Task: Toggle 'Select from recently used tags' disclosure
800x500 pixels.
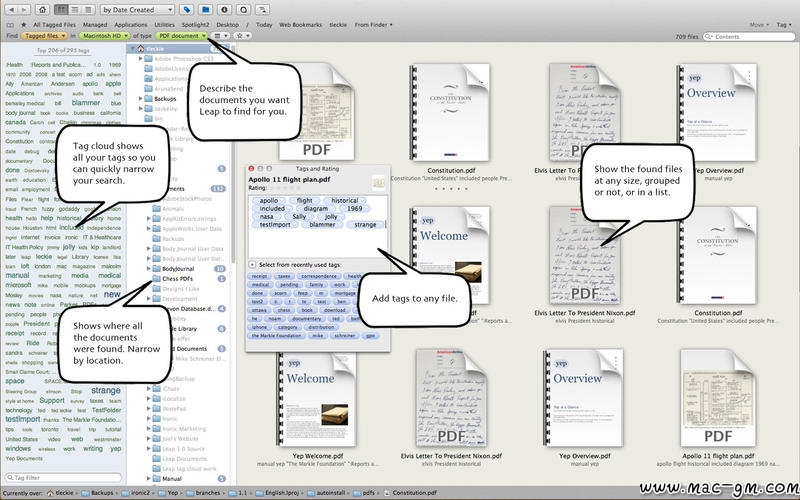Action: coord(252,265)
